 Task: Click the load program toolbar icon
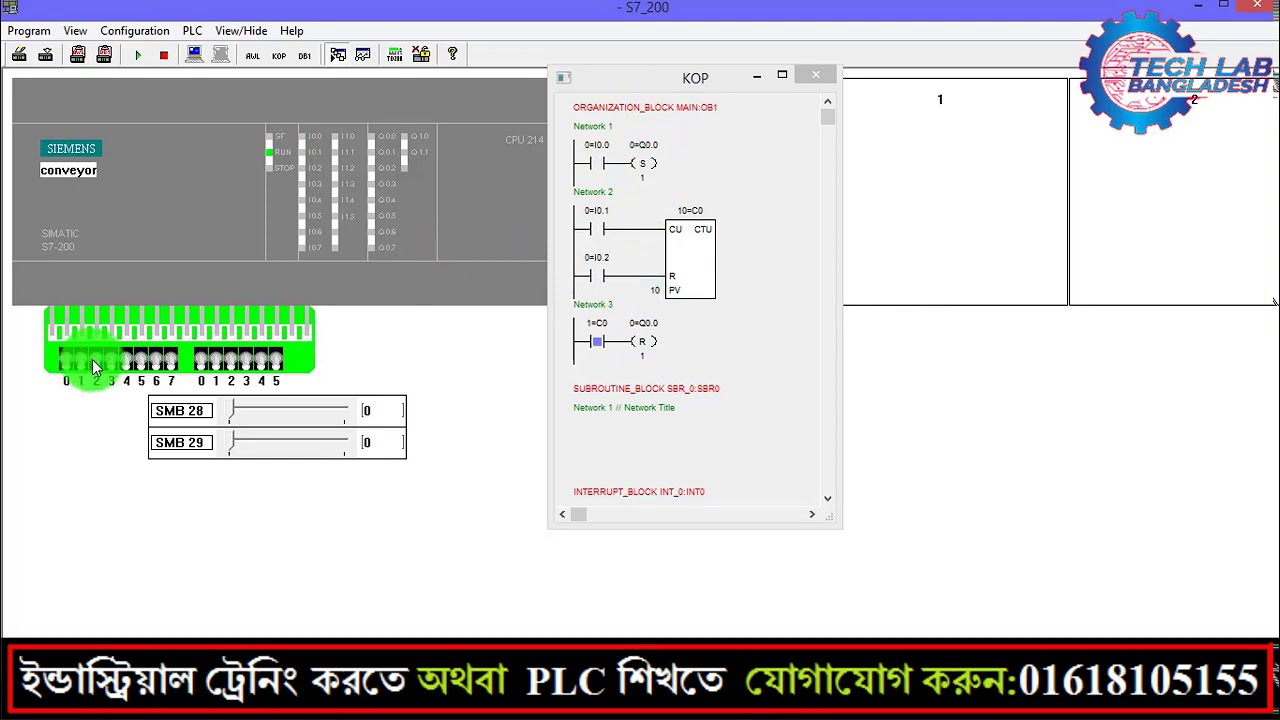click(19, 55)
